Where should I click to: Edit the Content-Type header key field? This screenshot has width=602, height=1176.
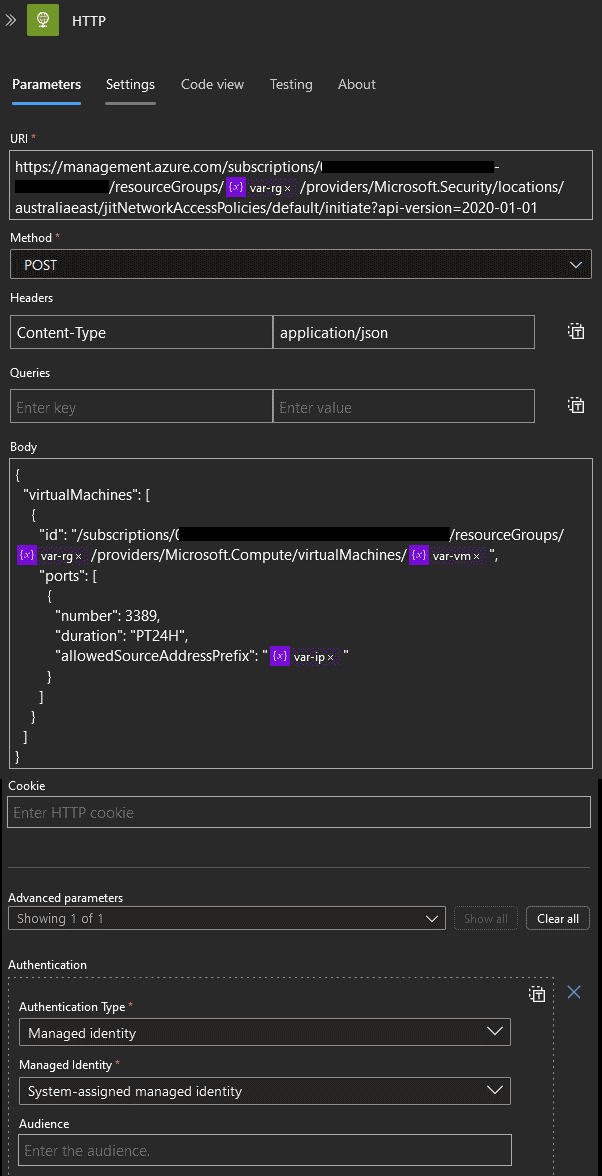141,332
